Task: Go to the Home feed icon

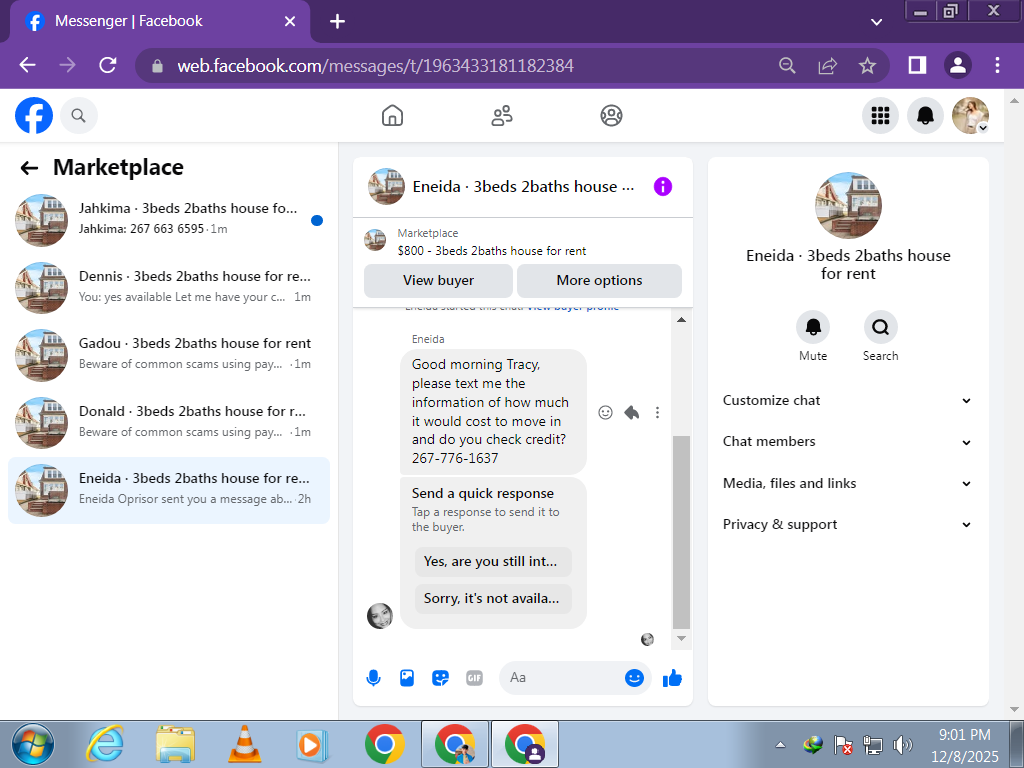Action: coord(392,116)
